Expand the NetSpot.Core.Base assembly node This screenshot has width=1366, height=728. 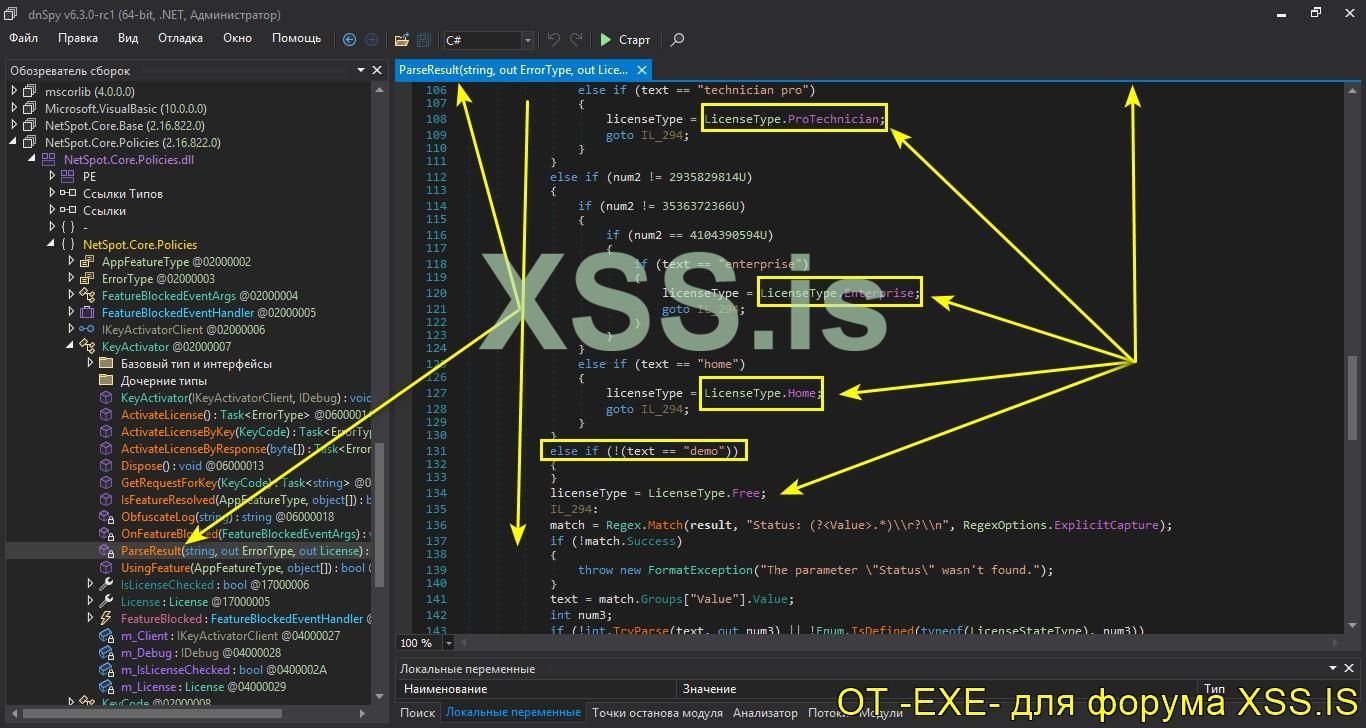[x=14, y=126]
